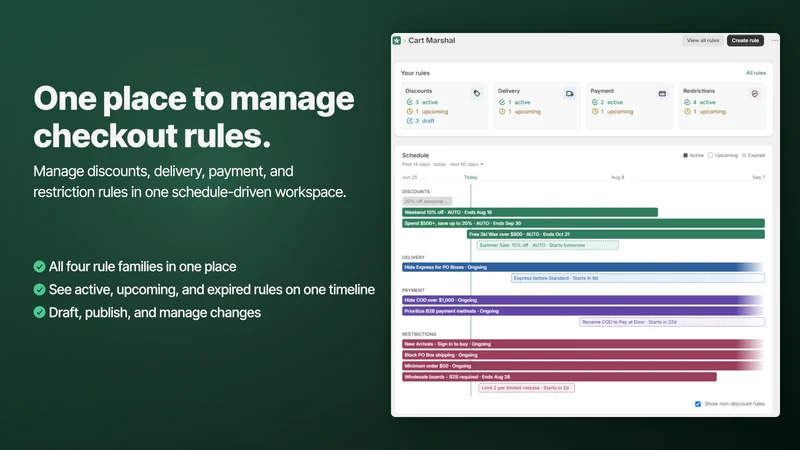Select the Today marker on the timeline
Image resolution: width=800 pixels, height=450 pixels.
click(x=470, y=177)
